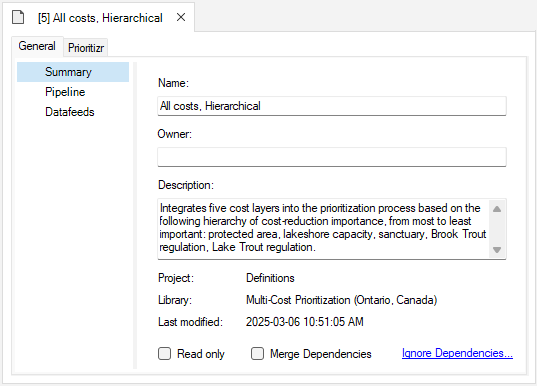Open the Ignore Dependencies link
The image size is (537, 386).
[x=457, y=353]
